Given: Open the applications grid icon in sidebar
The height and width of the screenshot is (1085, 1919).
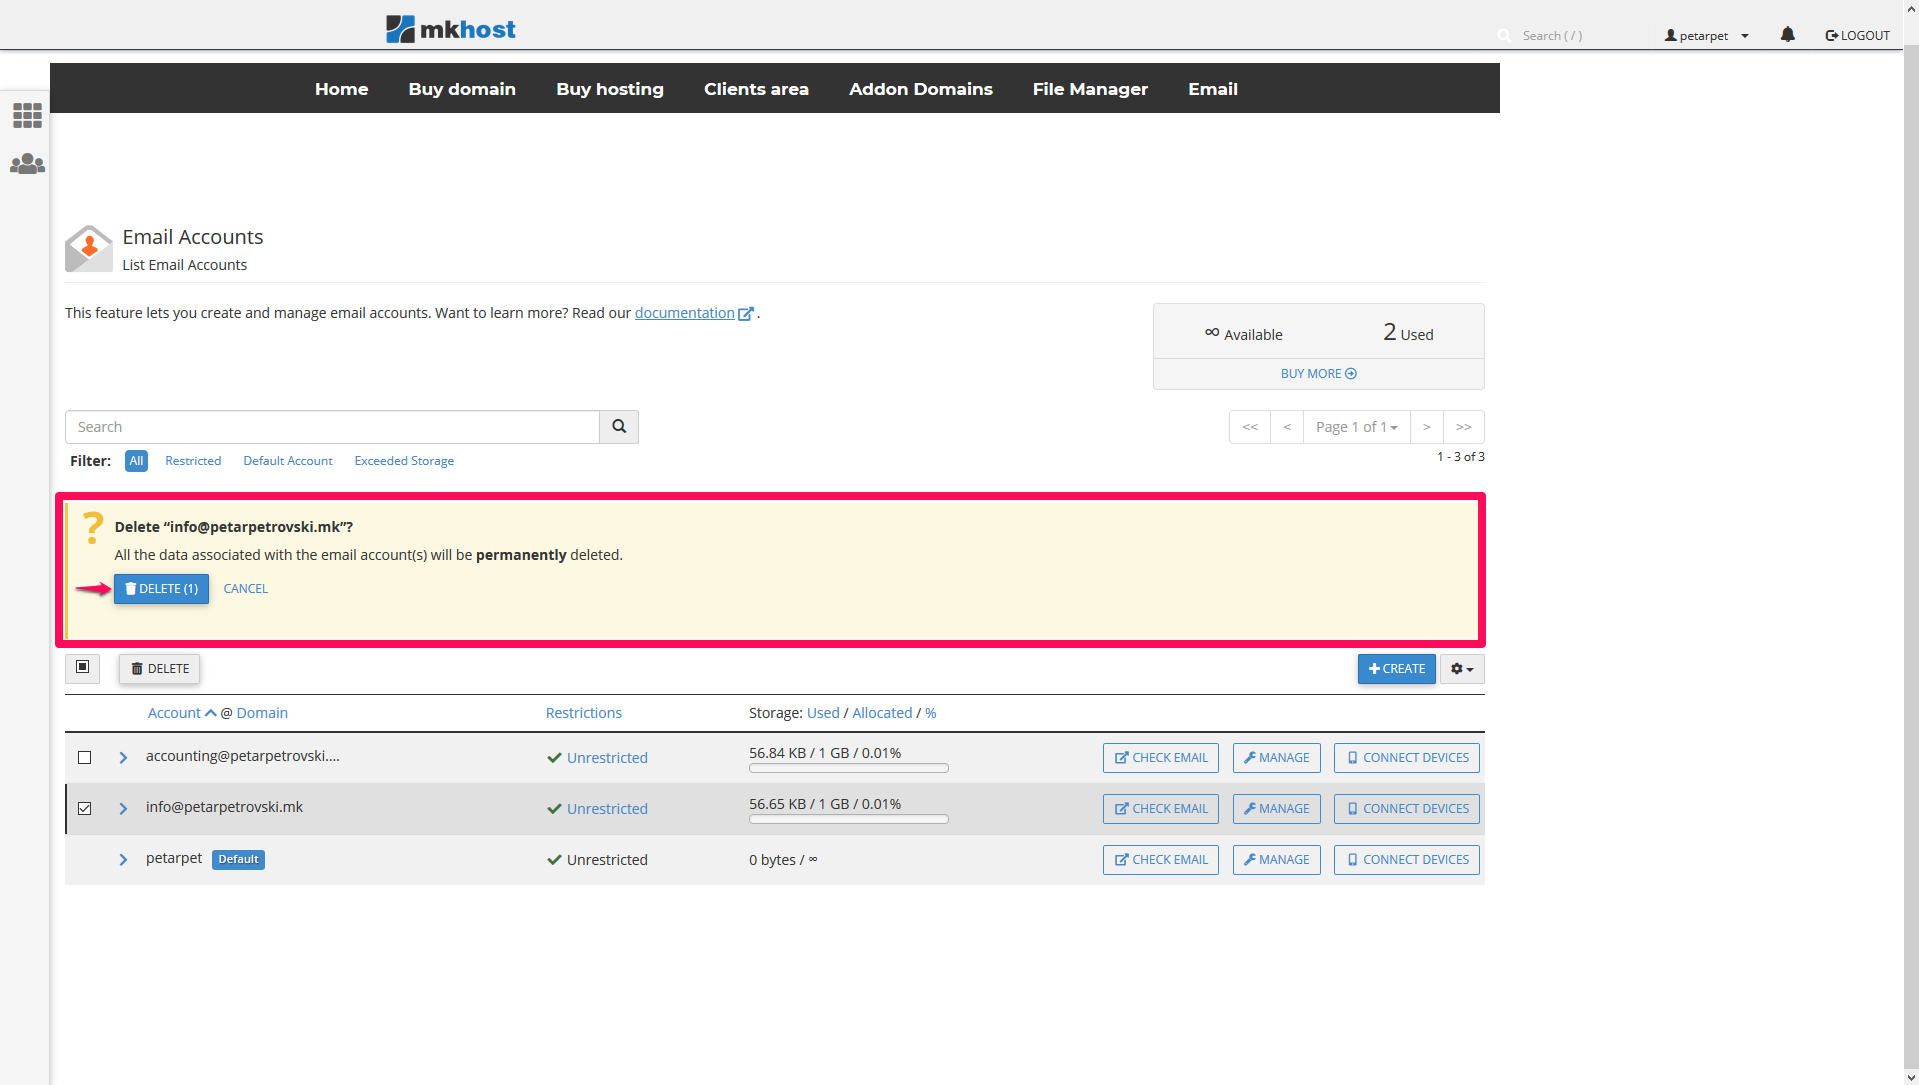Looking at the screenshot, I should [27, 116].
